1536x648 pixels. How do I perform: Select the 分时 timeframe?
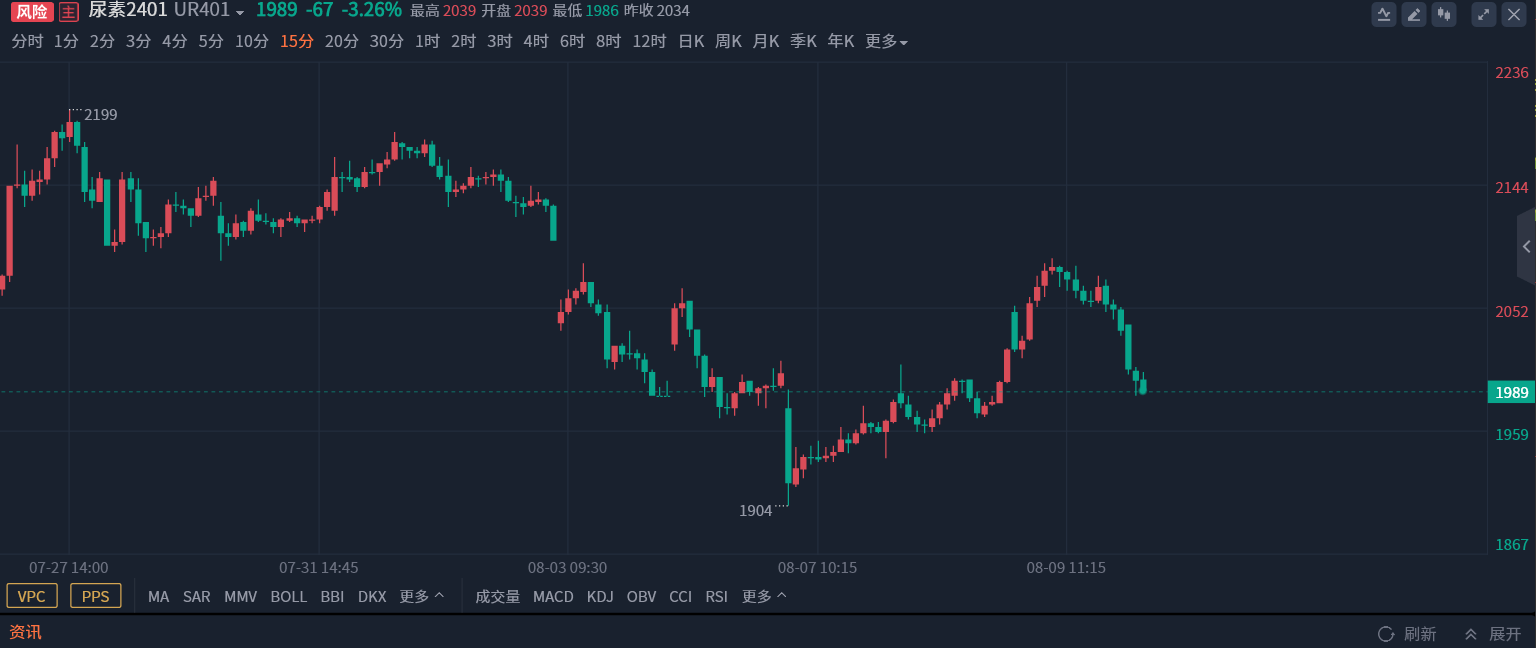[27, 42]
